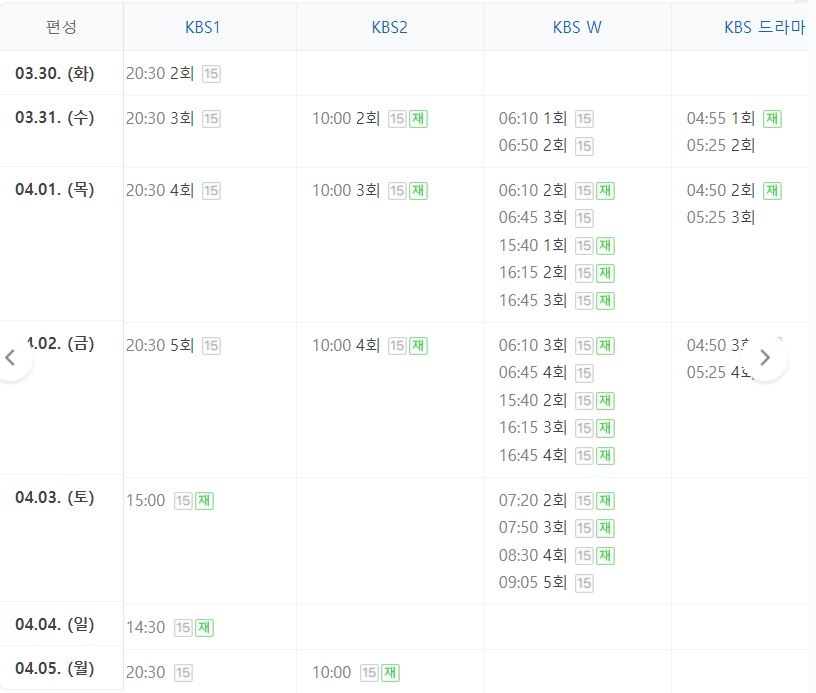Click the 15 age-rating badge beside KBS1 20:30 5회
The height and width of the screenshot is (693, 816).
[x=211, y=346]
